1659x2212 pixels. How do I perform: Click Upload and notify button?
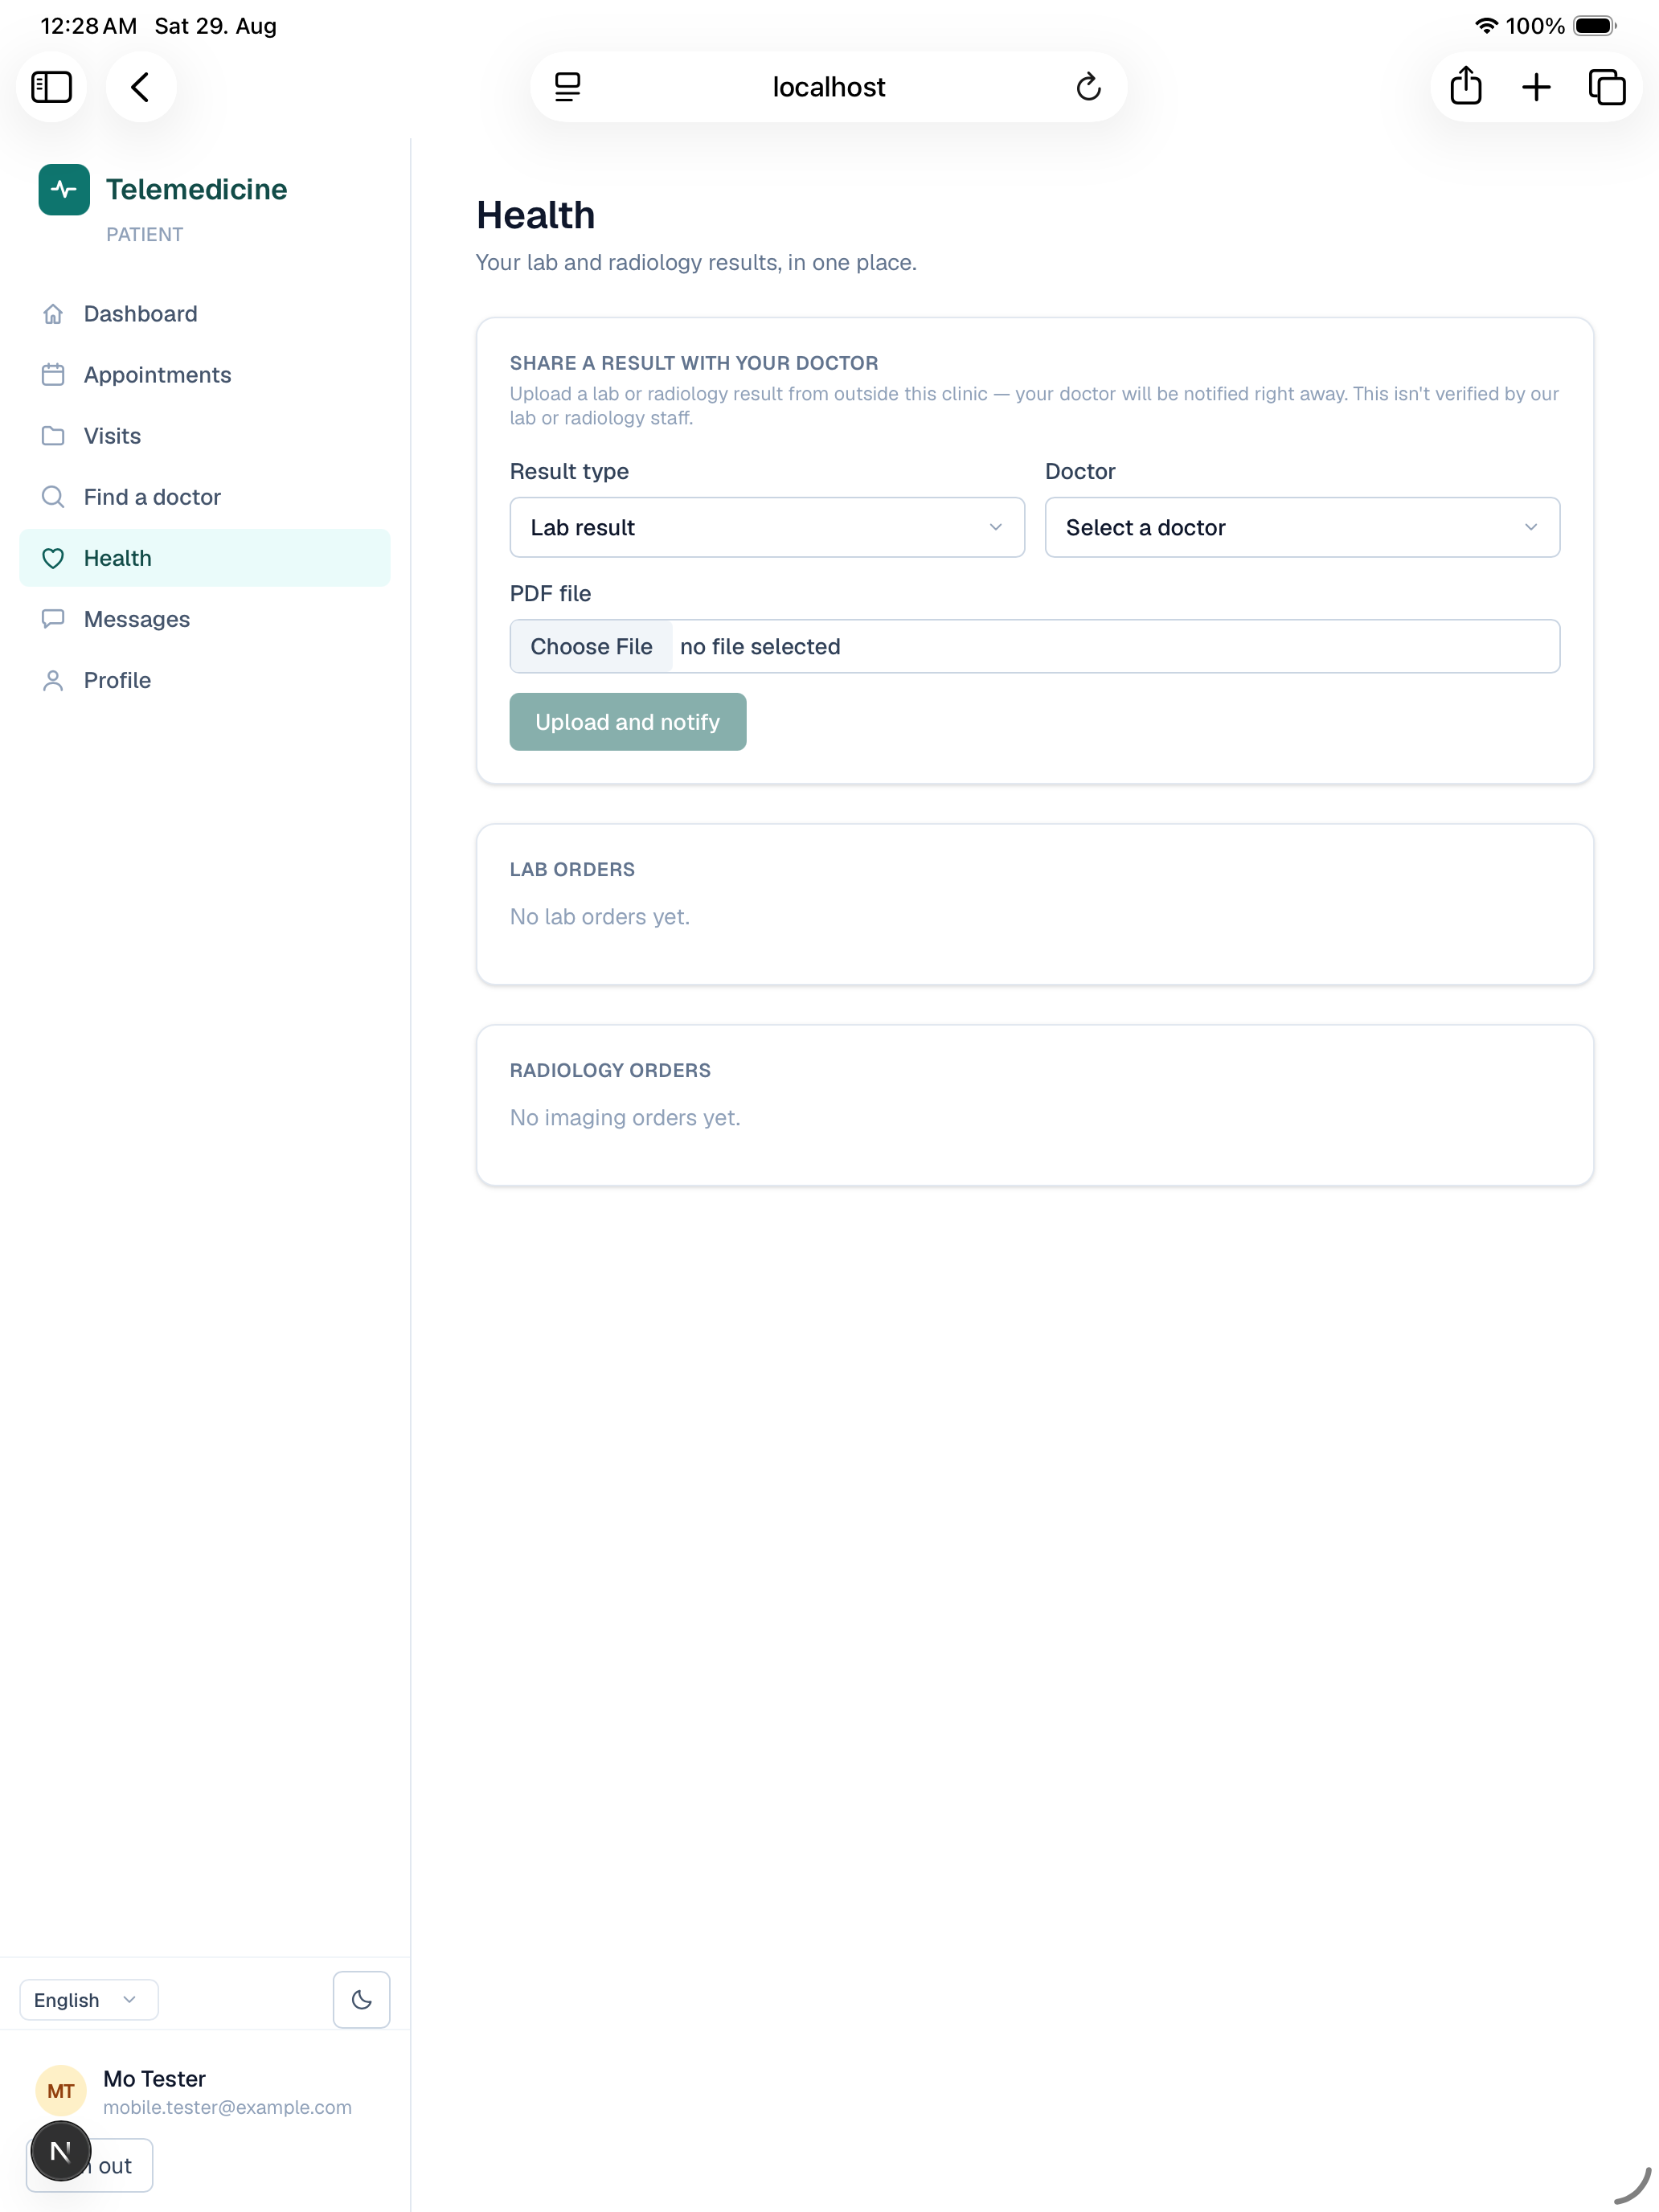point(628,722)
